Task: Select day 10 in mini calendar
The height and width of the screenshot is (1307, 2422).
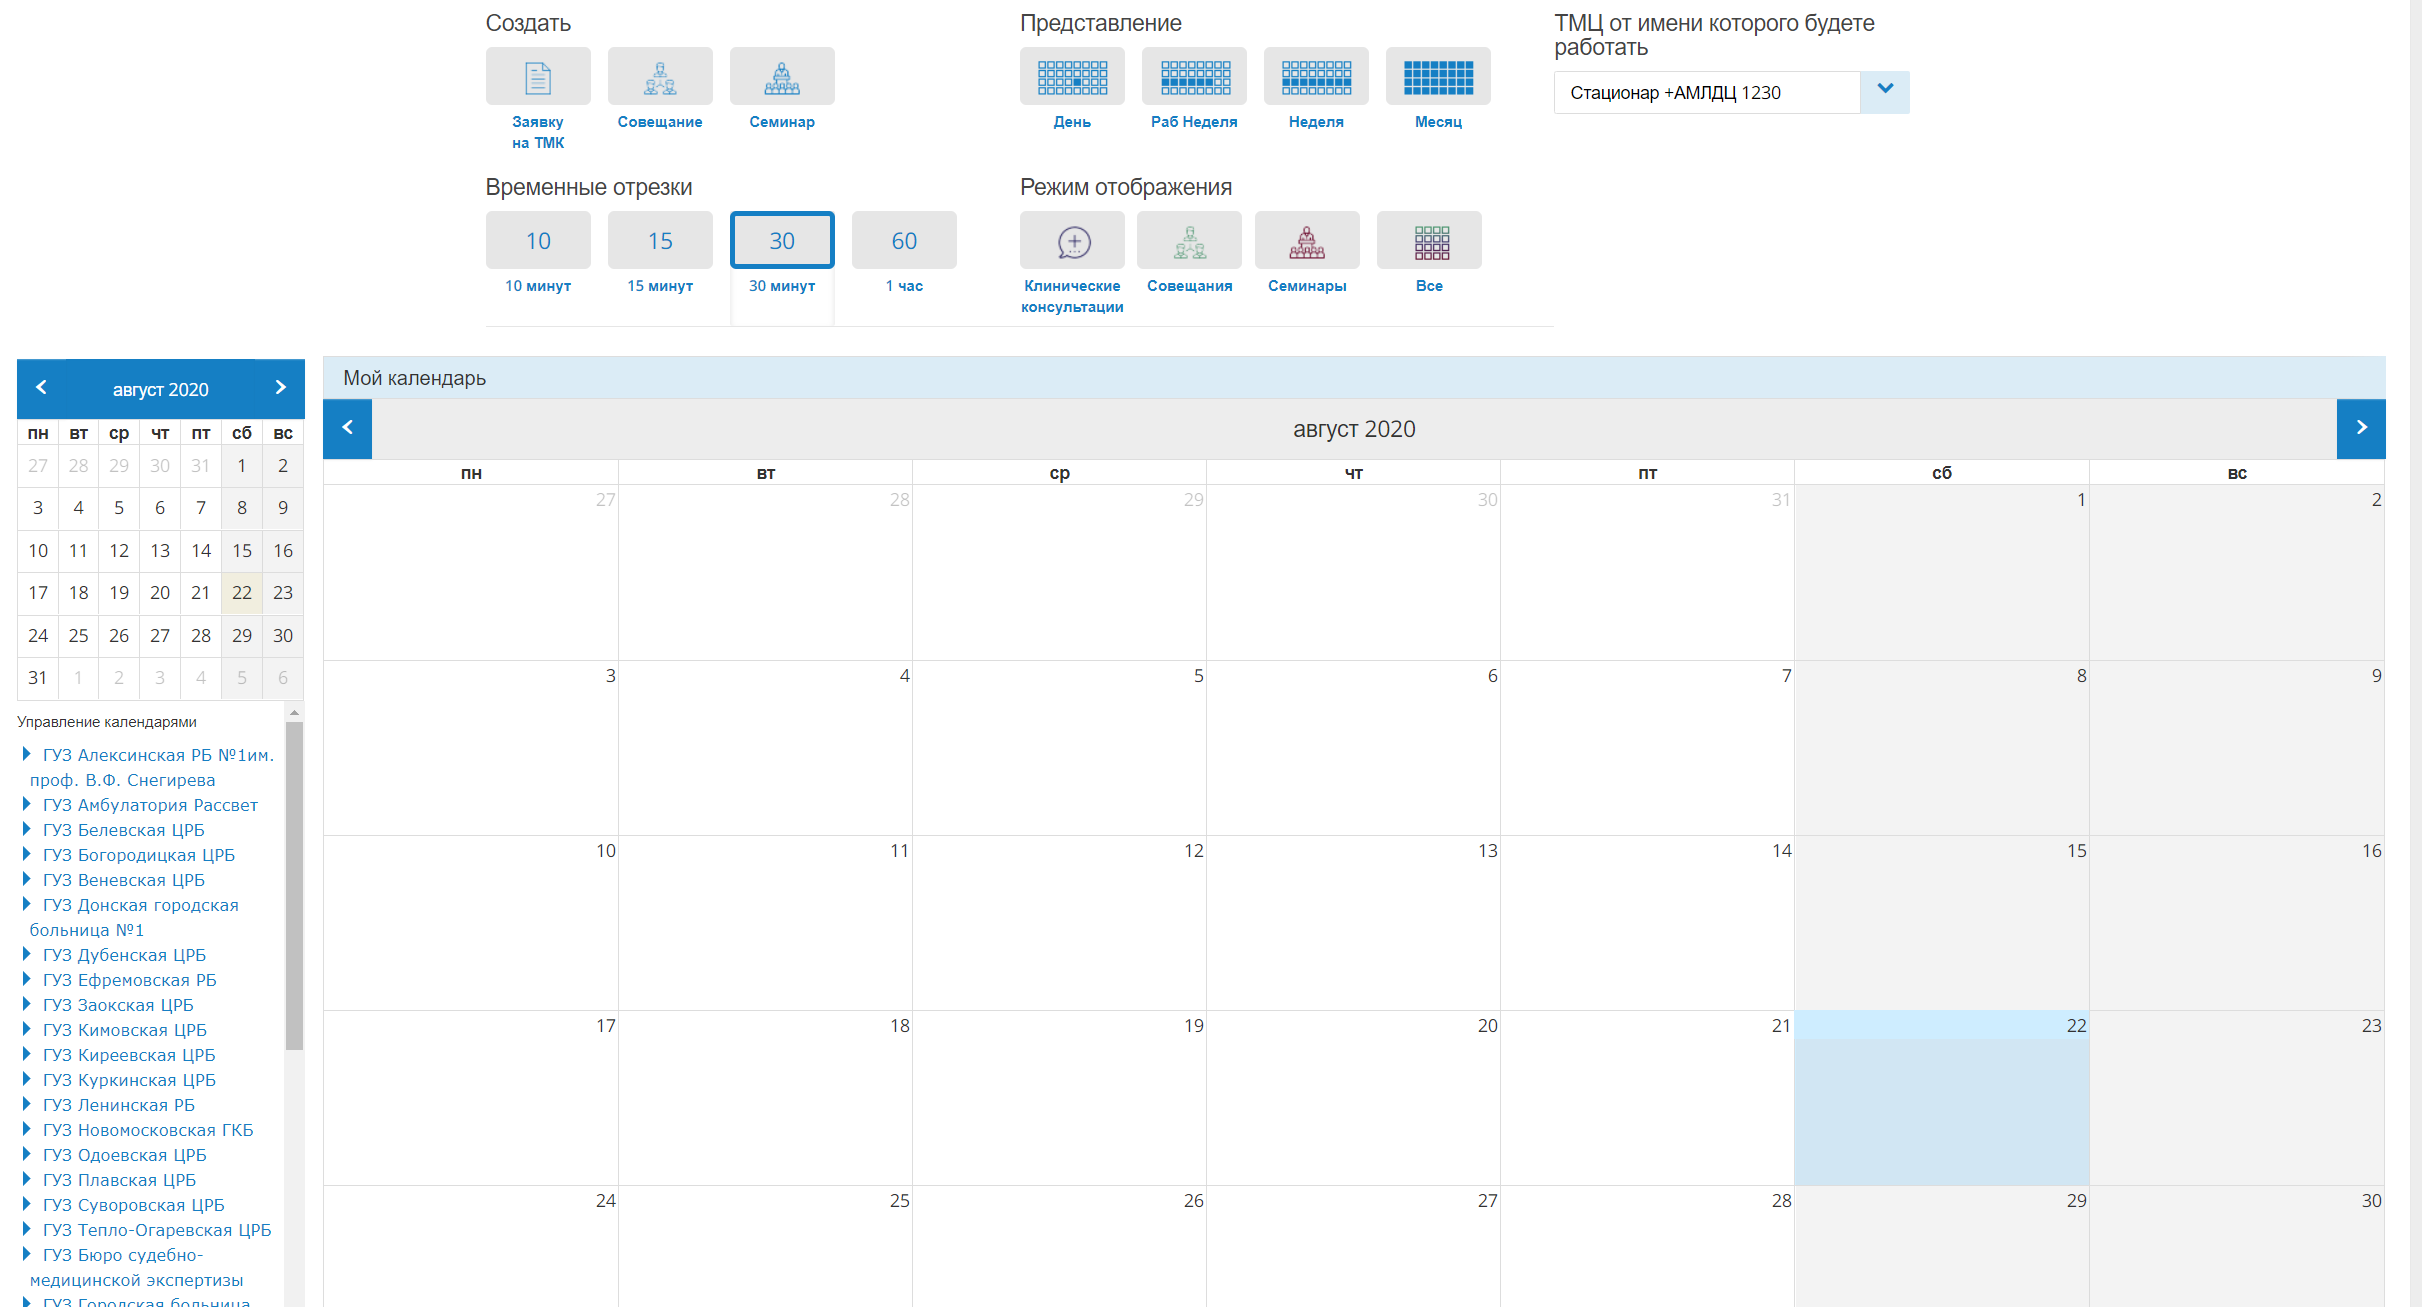Action: pyautogui.click(x=38, y=551)
